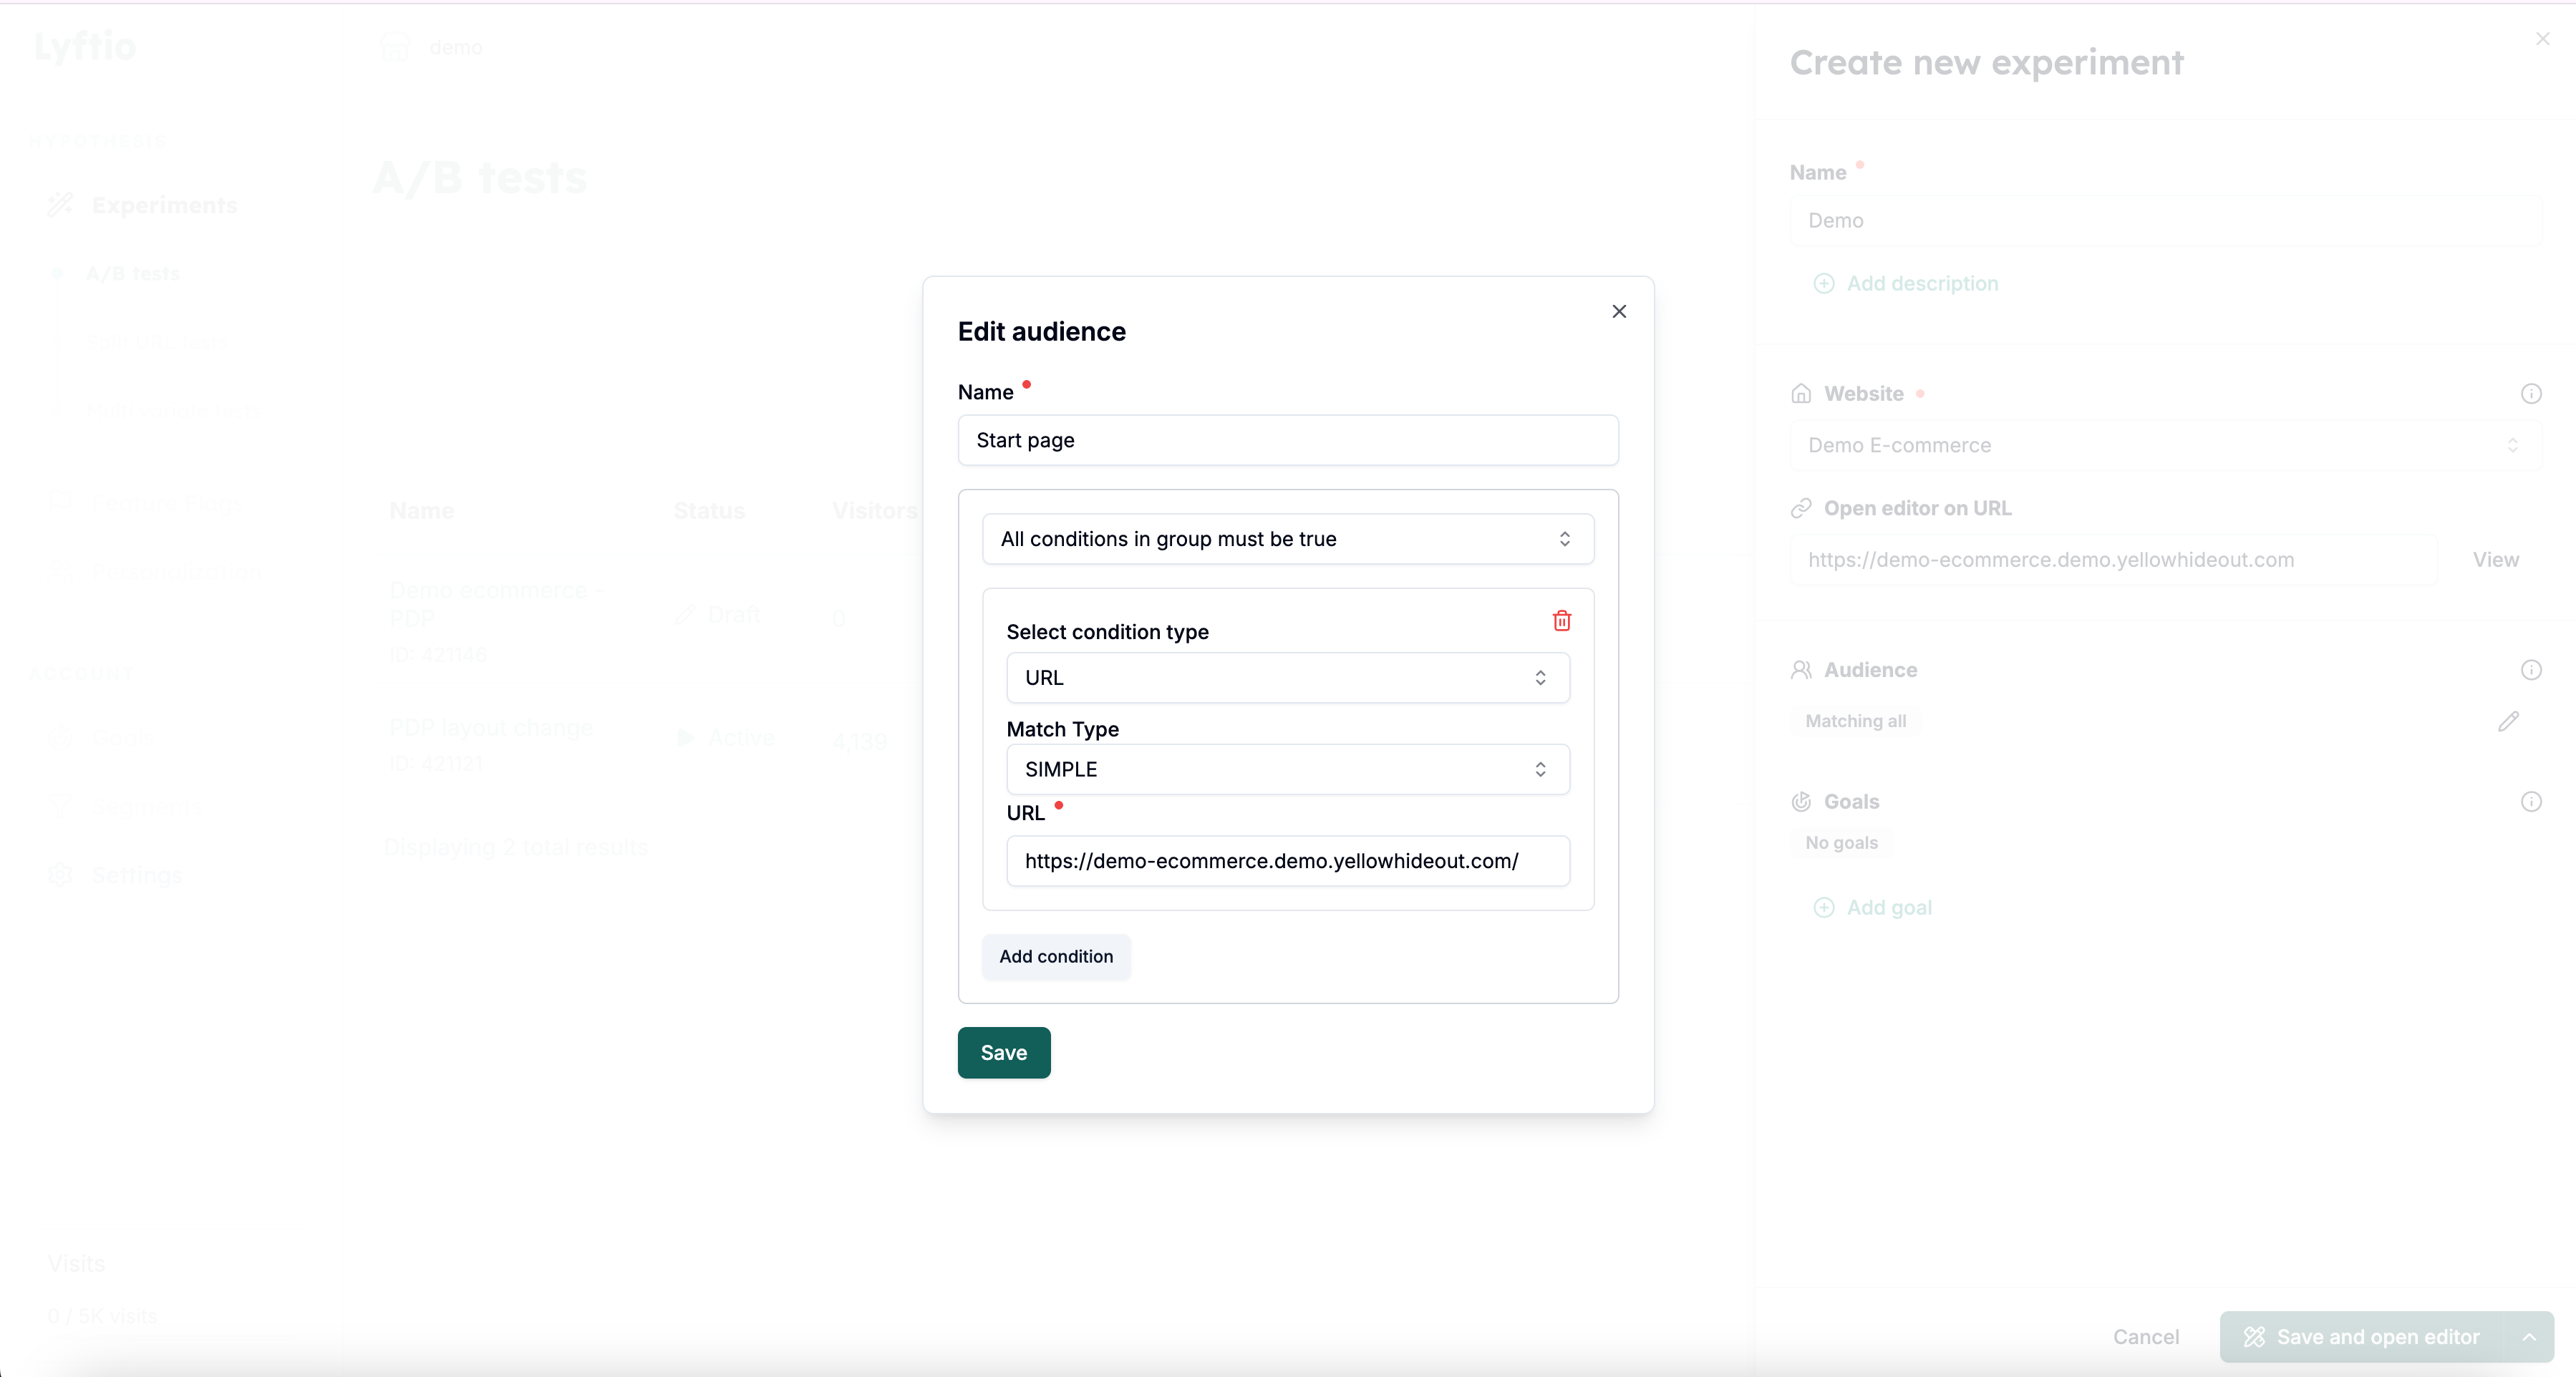Click the View link beside editor URL
This screenshot has width=2576, height=1377.
point(2495,560)
